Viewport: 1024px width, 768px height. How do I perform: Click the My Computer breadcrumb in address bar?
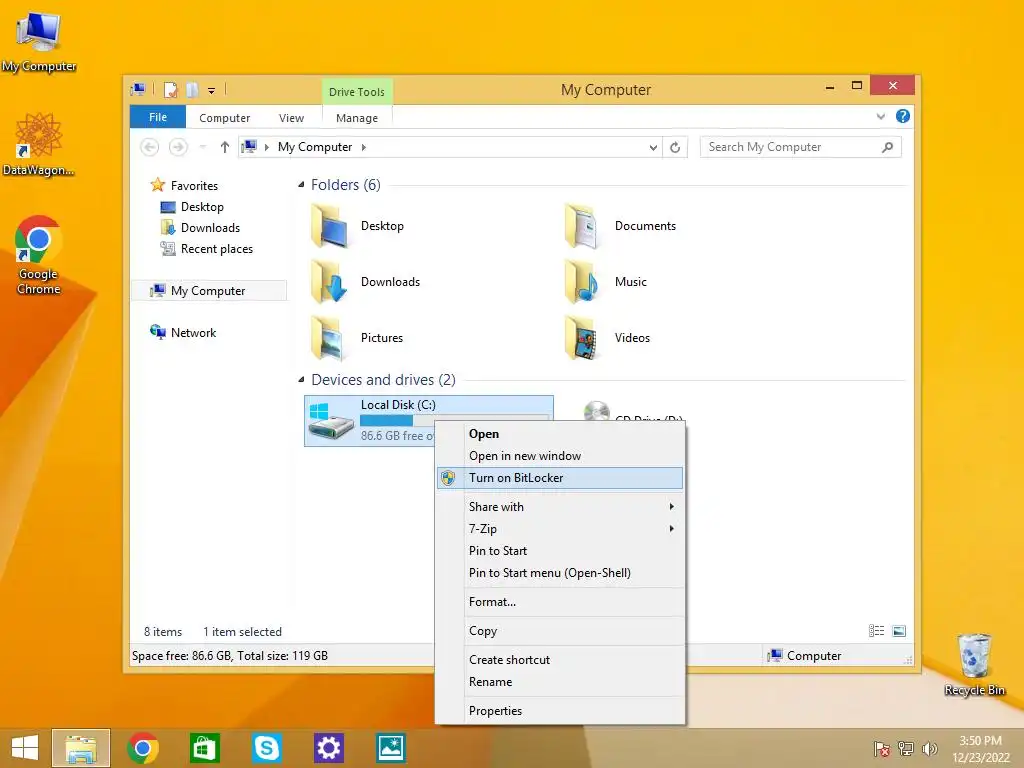pyautogui.click(x=315, y=147)
